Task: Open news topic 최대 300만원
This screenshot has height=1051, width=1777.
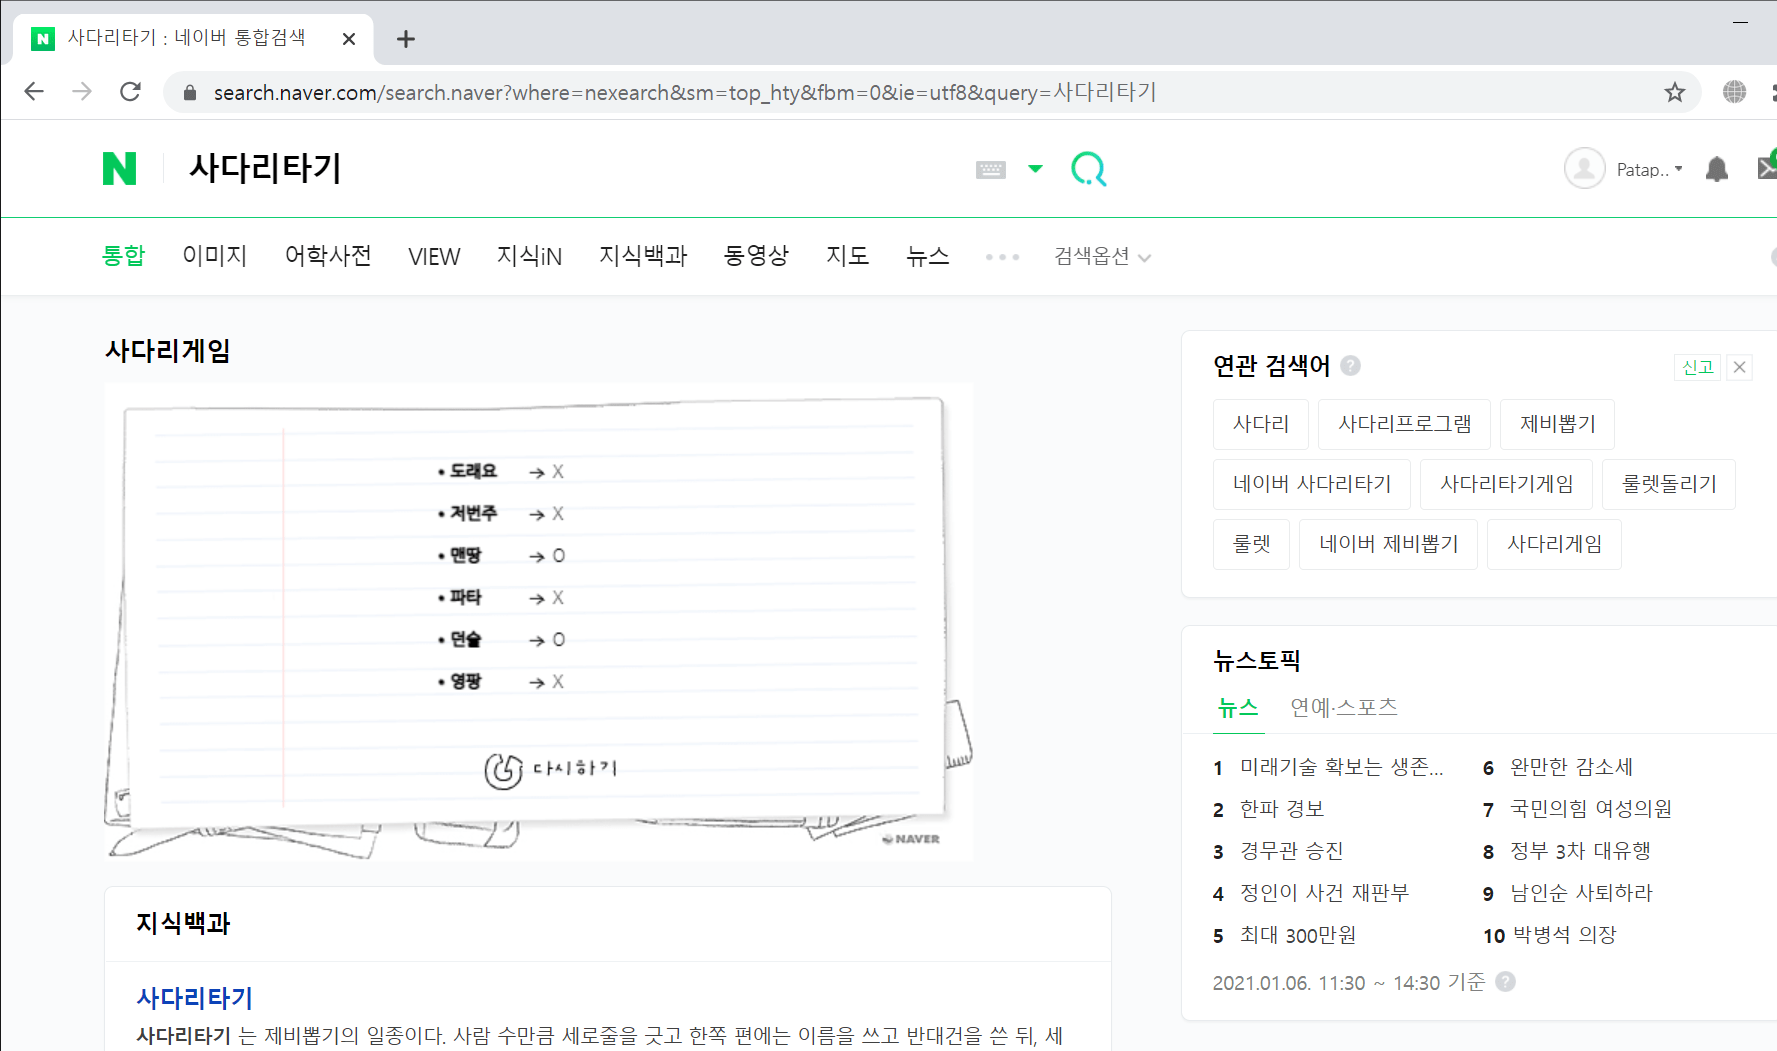Action: 1298,935
